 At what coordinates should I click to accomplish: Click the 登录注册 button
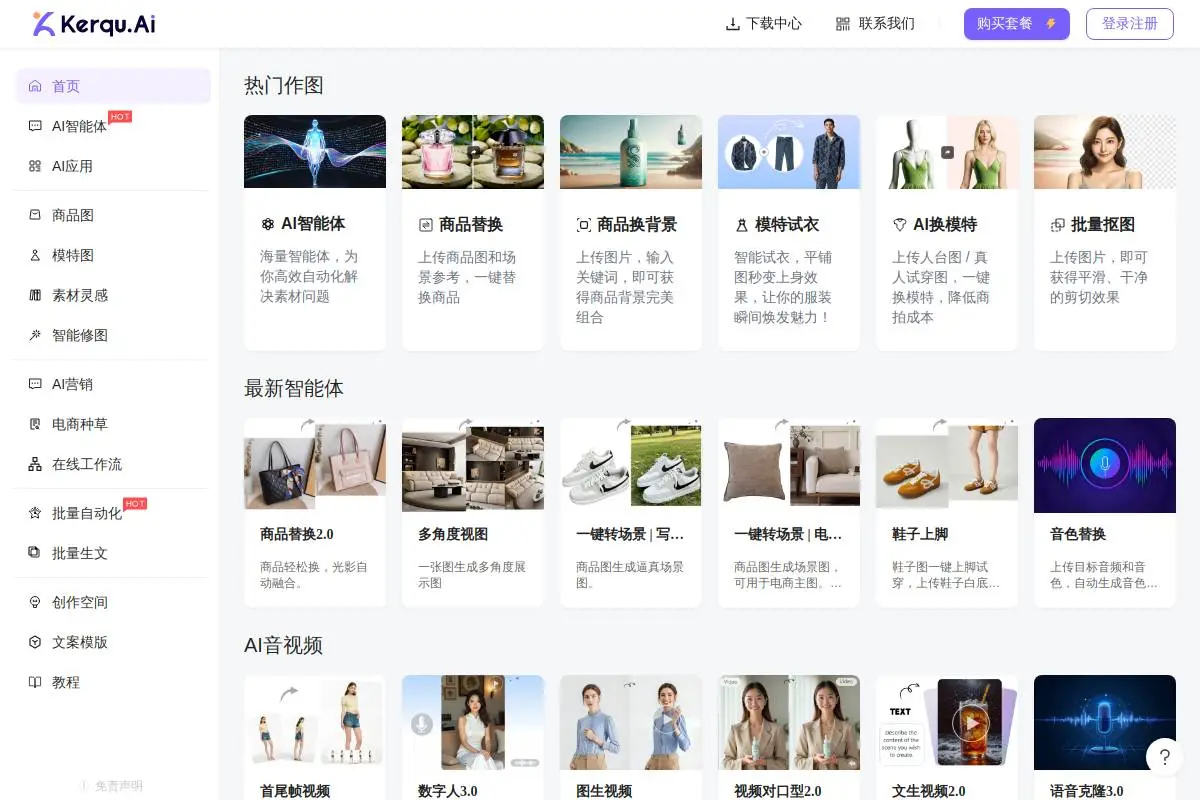tap(1129, 24)
